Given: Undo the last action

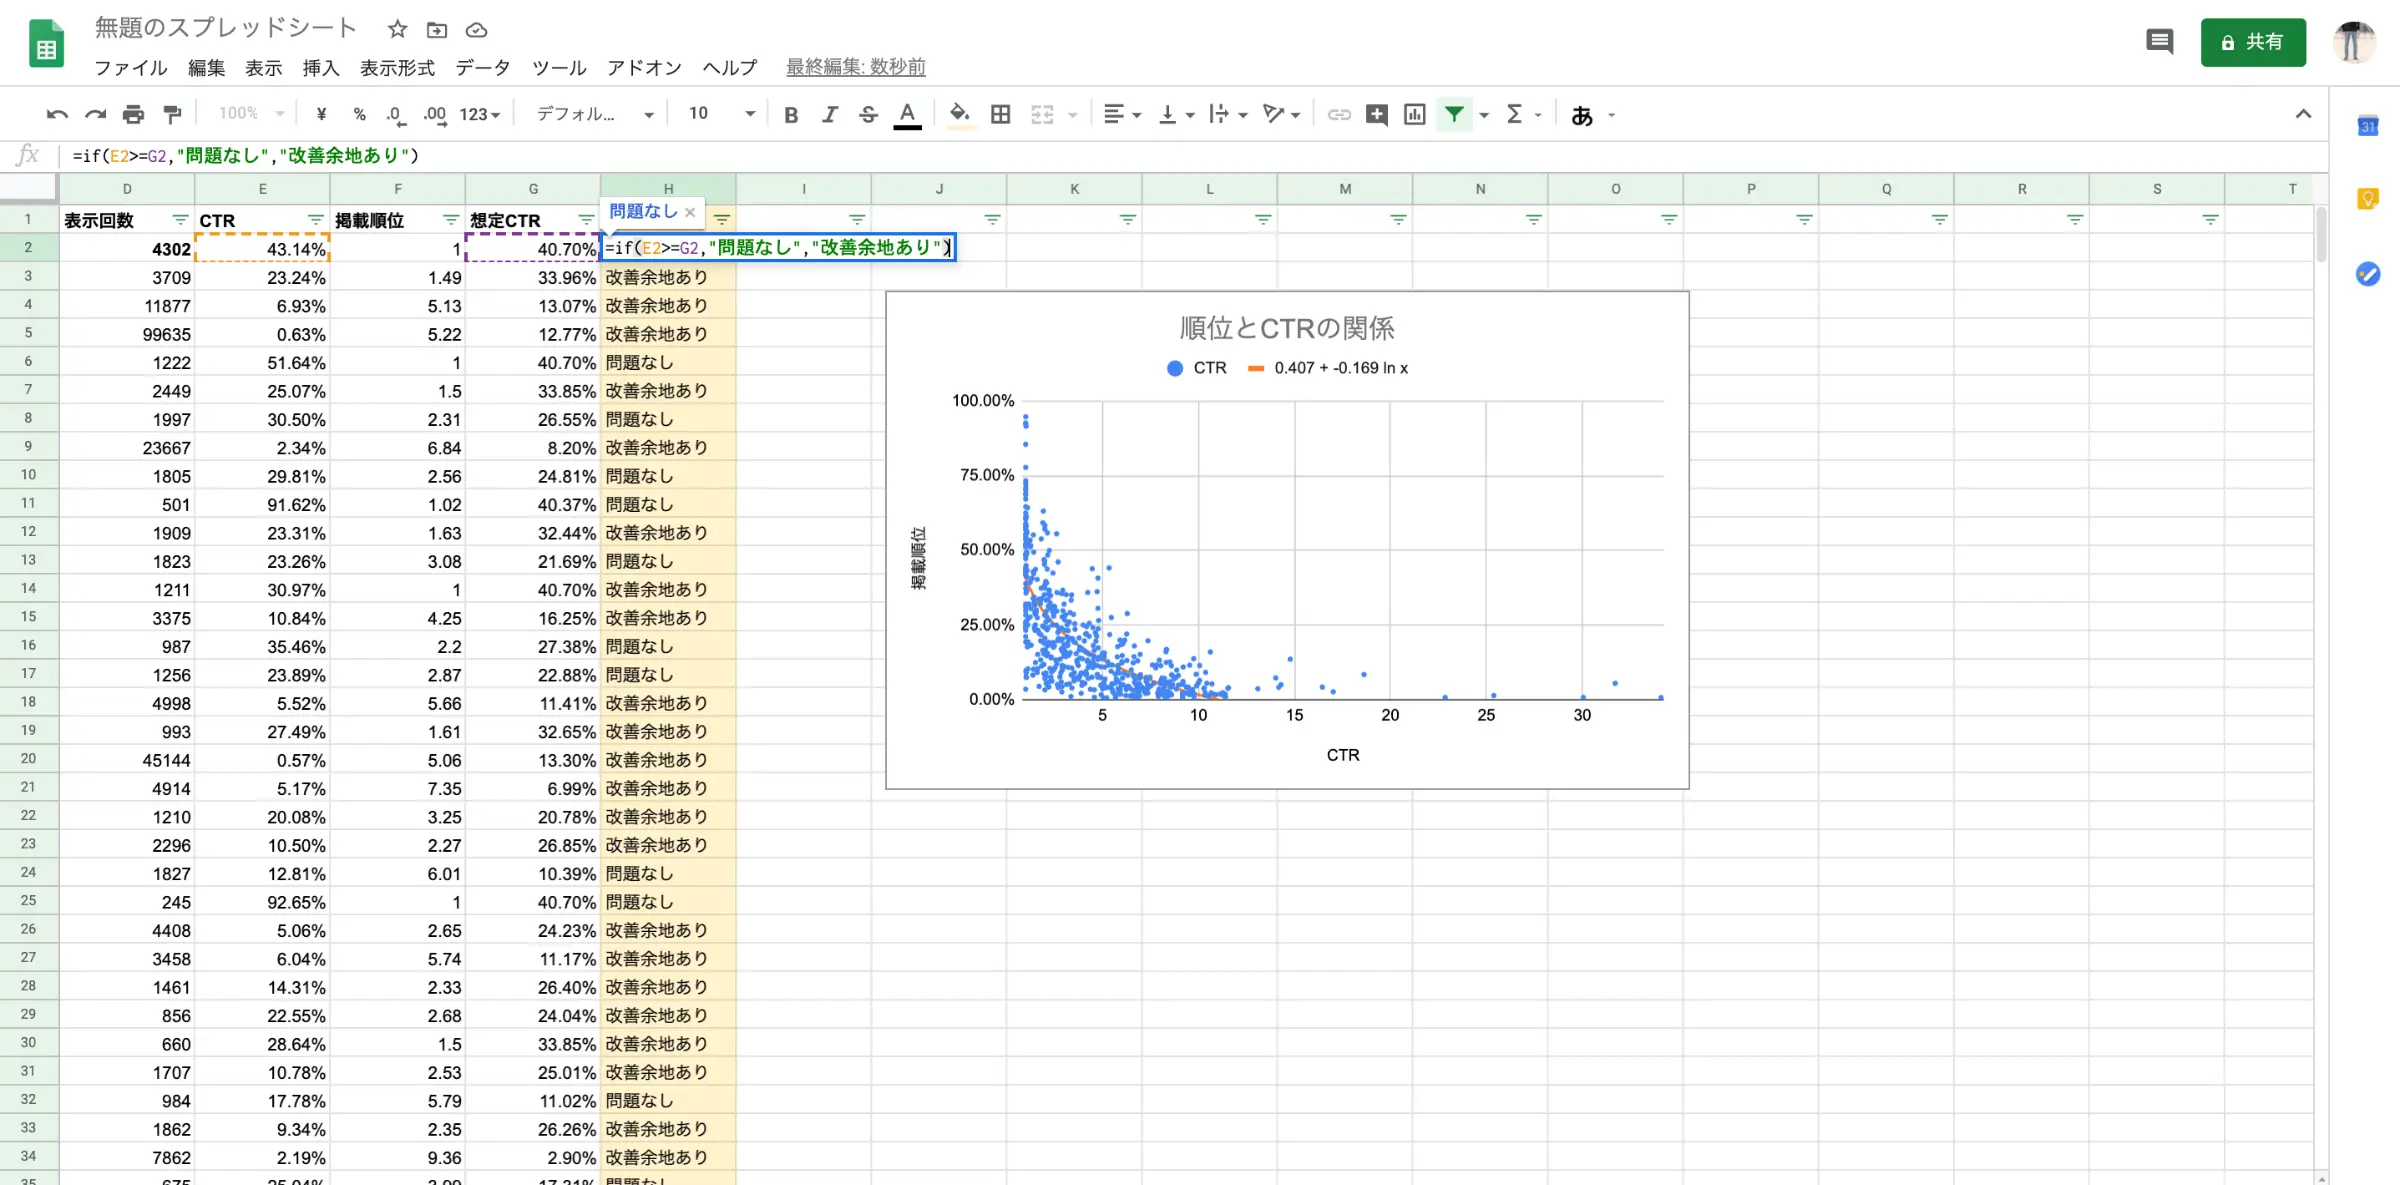Looking at the screenshot, I should point(57,114).
